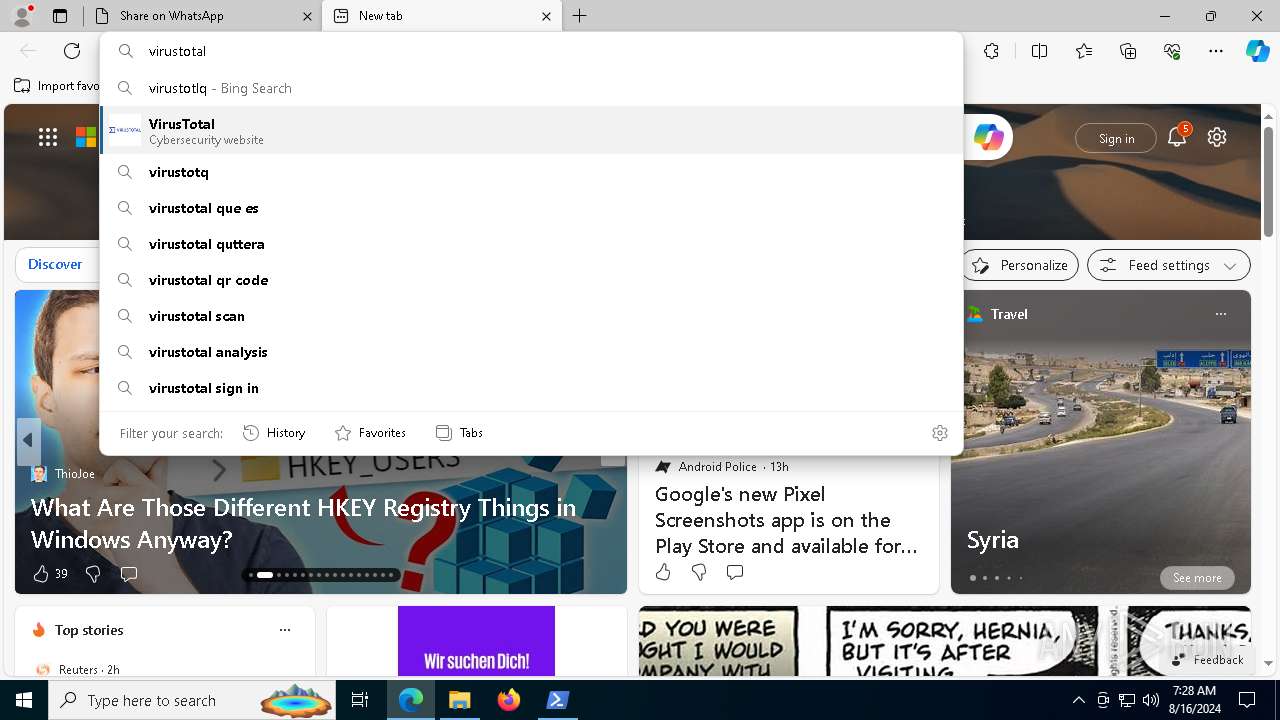
Task: Close the Share on WhatsApp tab
Action: pyautogui.click(x=307, y=16)
